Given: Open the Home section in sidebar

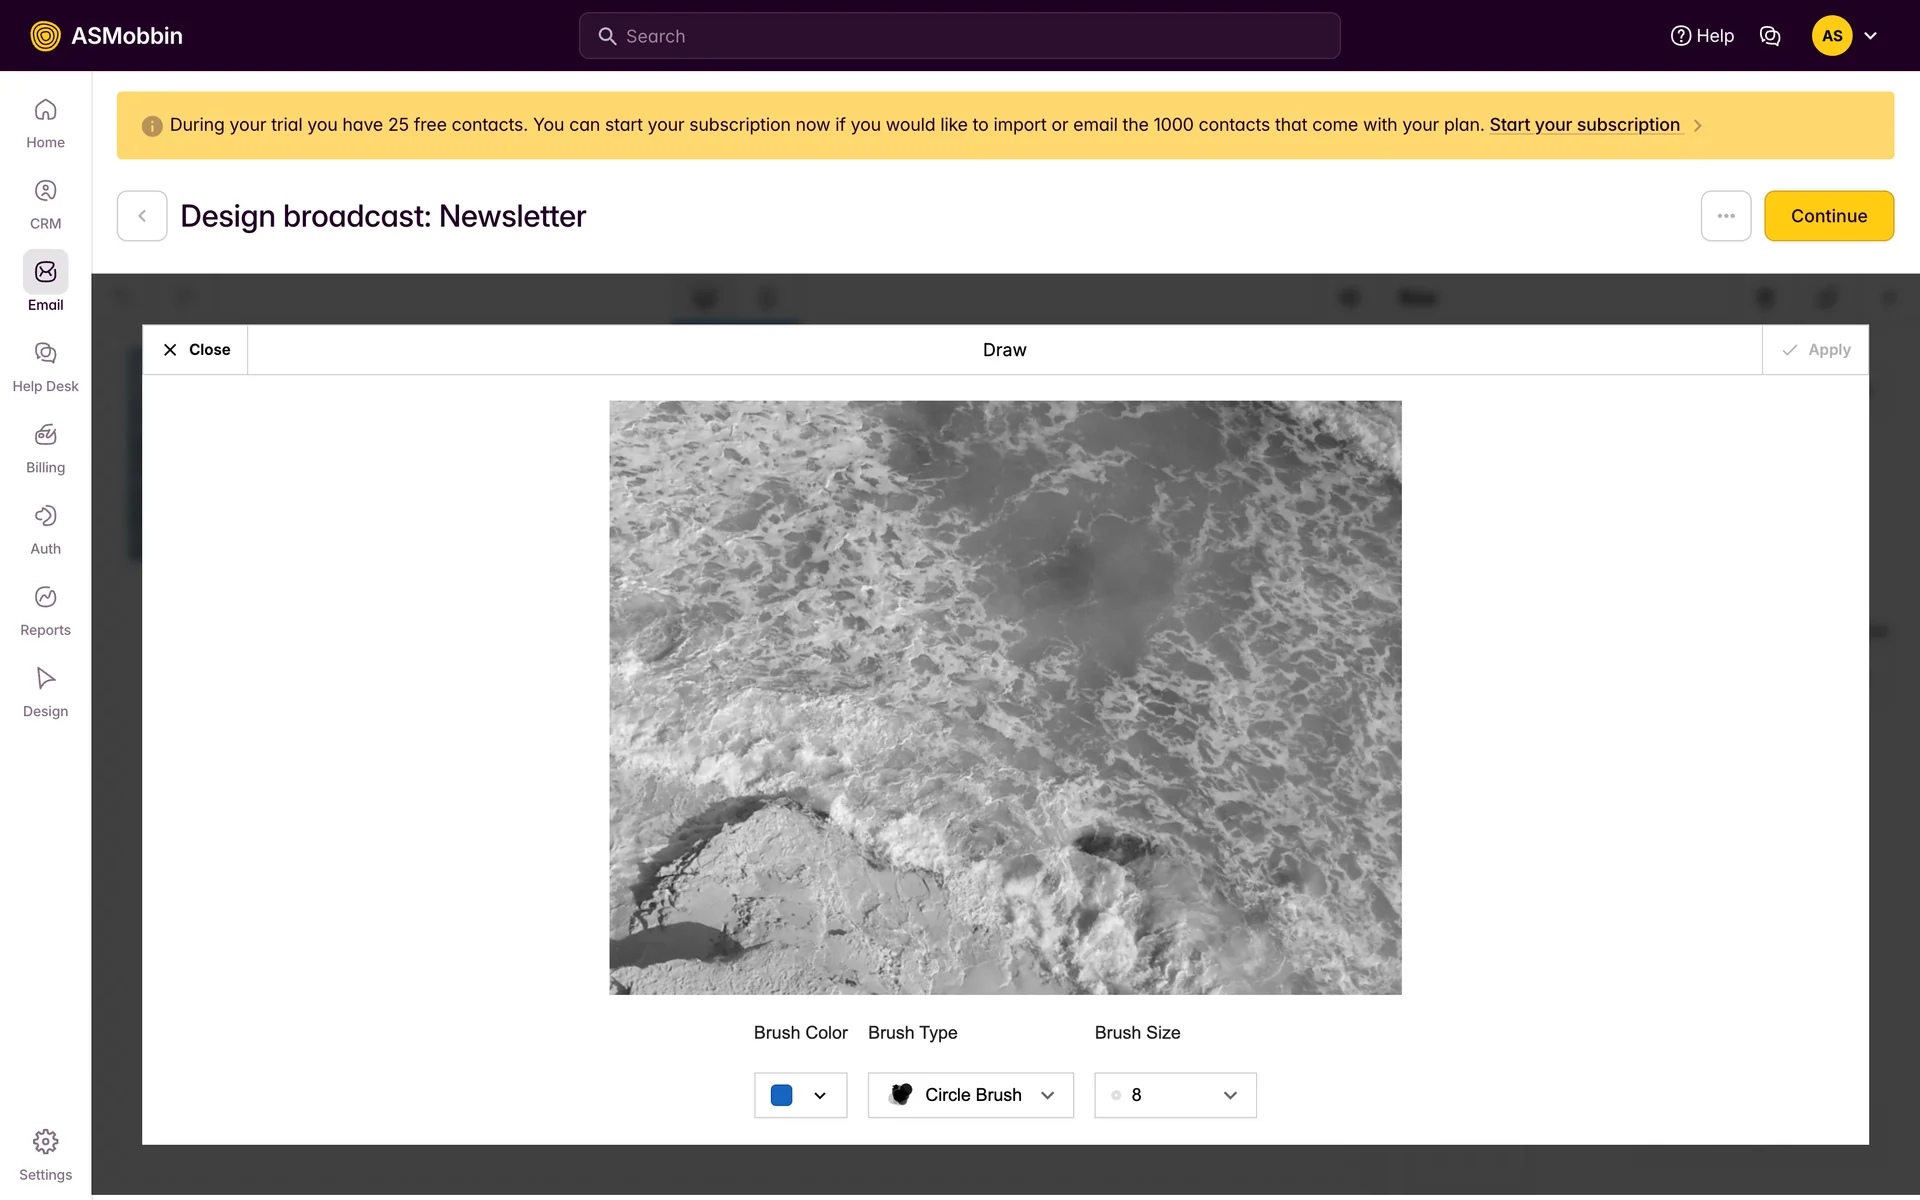Looking at the screenshot, I should (x=45, y=123).
